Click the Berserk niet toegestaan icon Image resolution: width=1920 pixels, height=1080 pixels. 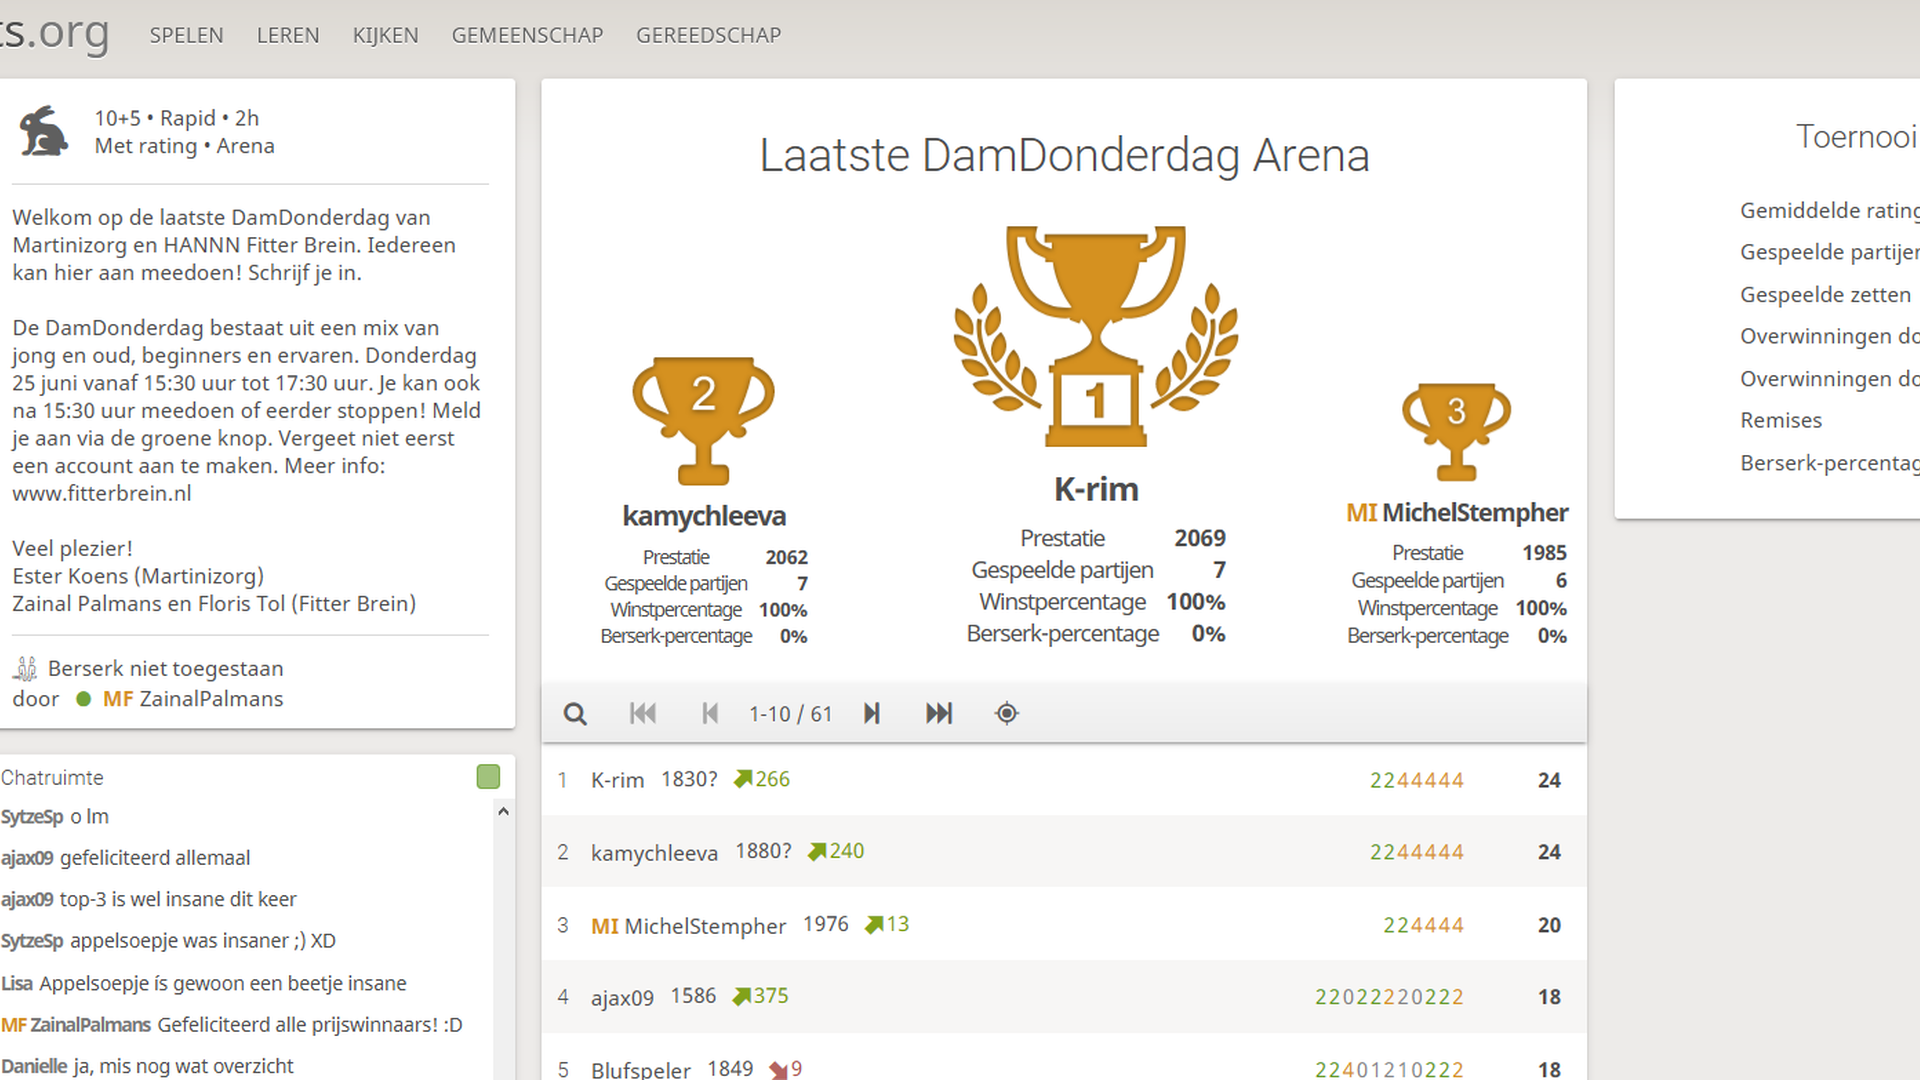click(x=27, y=668)
